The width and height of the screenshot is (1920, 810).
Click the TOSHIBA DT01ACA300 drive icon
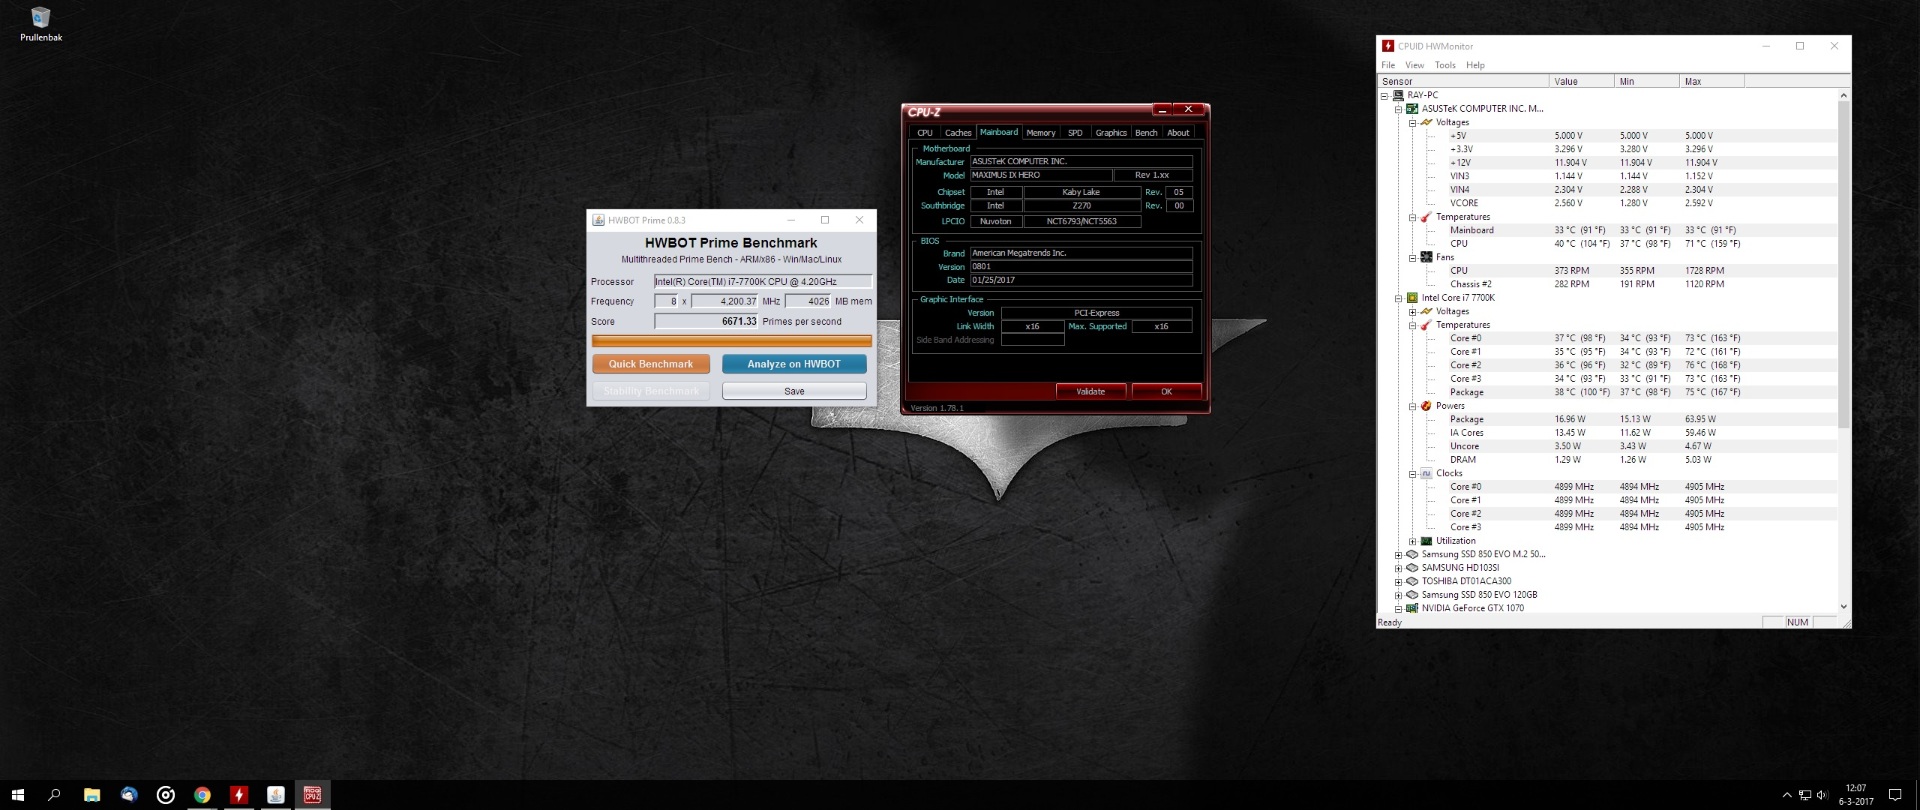(1412, 581)
